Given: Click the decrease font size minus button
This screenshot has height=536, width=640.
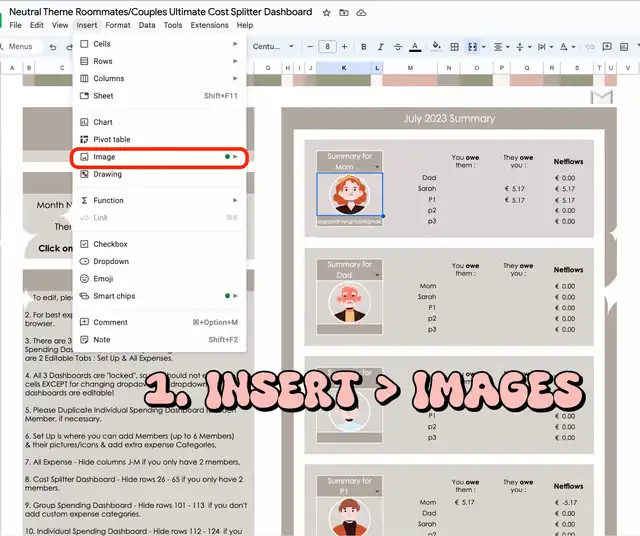Looking at the screenshot, I should tap(310, 46).
